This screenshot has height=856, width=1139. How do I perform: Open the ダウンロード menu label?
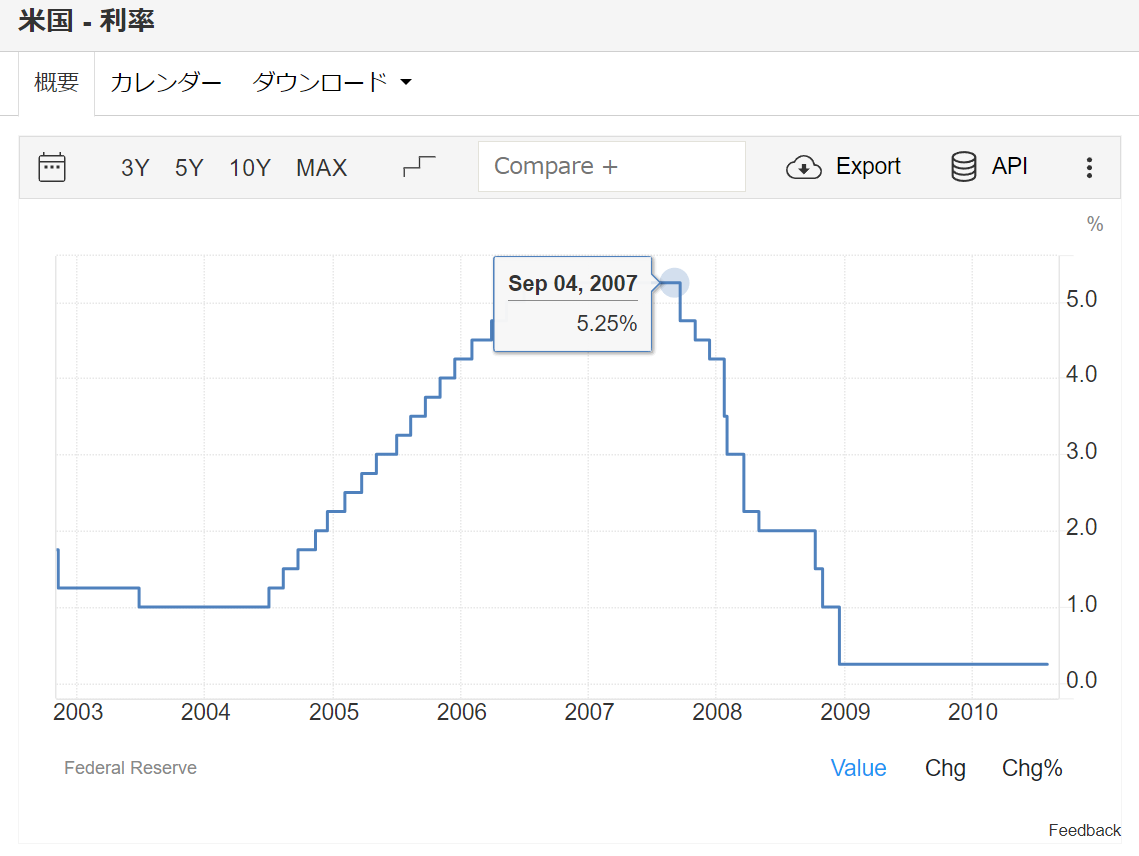point(319,83)
